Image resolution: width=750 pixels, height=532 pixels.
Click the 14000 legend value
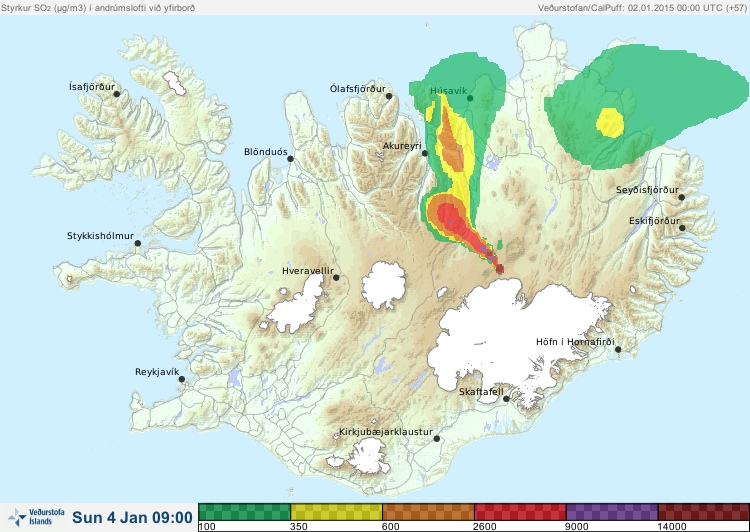click(x=672, y=527)
